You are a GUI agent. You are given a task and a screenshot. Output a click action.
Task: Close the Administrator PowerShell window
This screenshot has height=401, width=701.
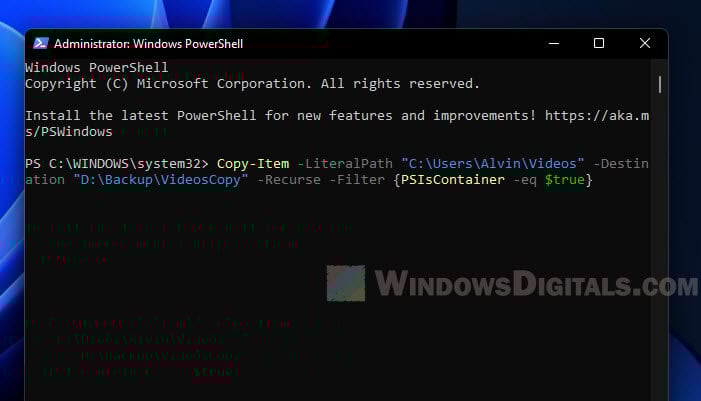coord(645,43)
